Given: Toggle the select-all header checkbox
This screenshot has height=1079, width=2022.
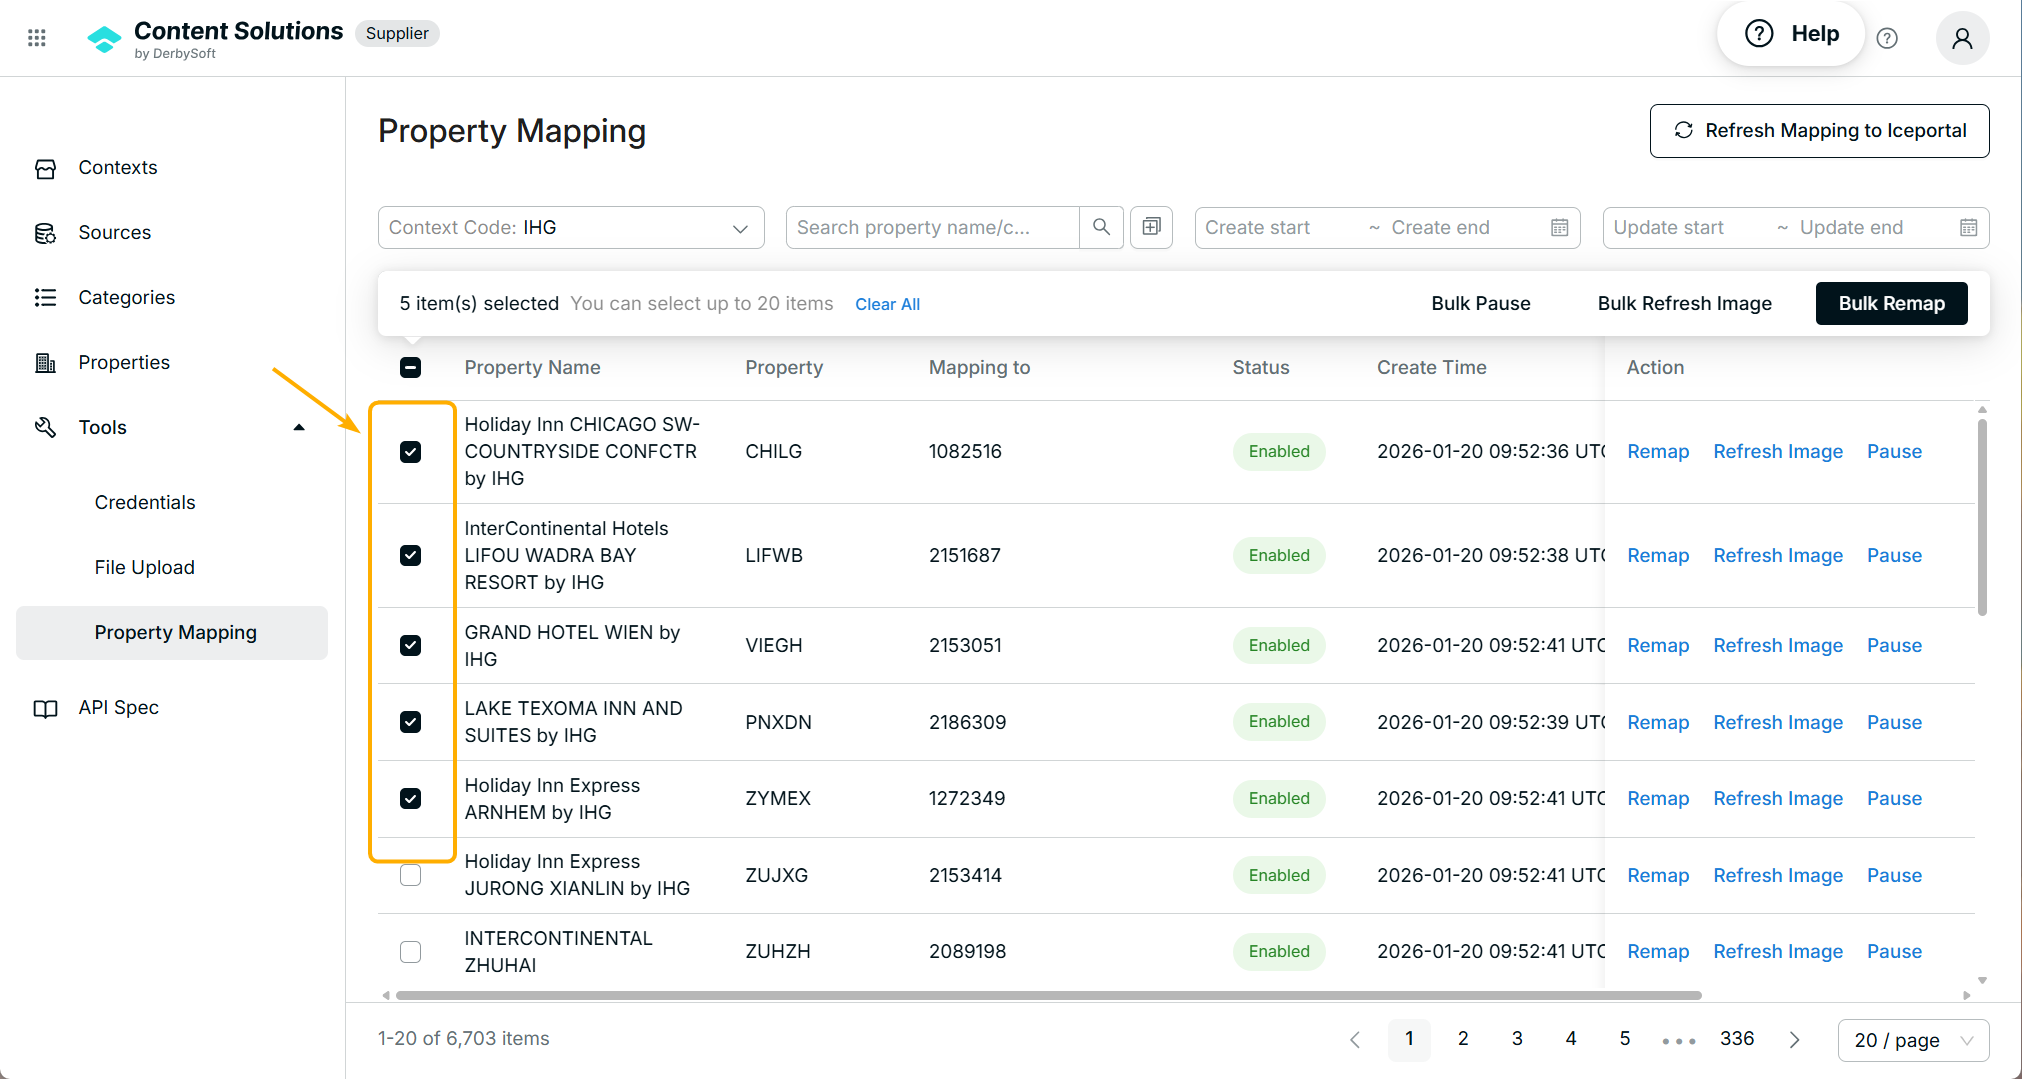Looking at the screenshot, I should [410, 368].
